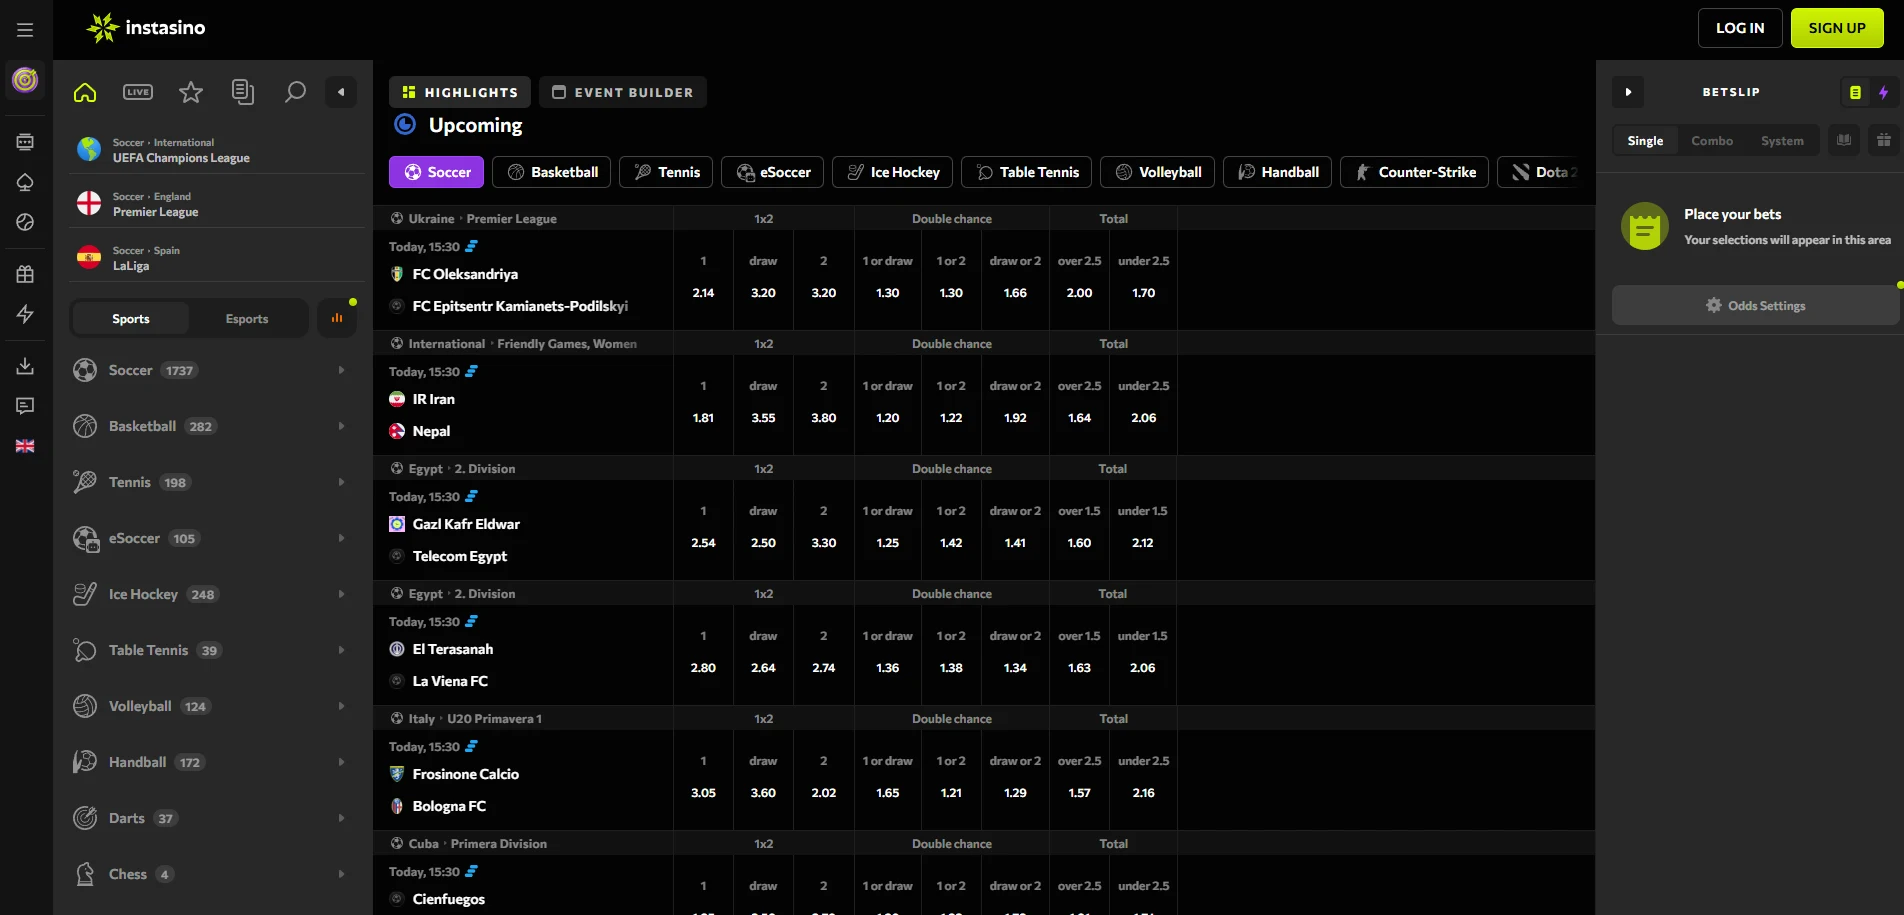
Task: Change language via the UK flag icon
Action: (25, 445)
